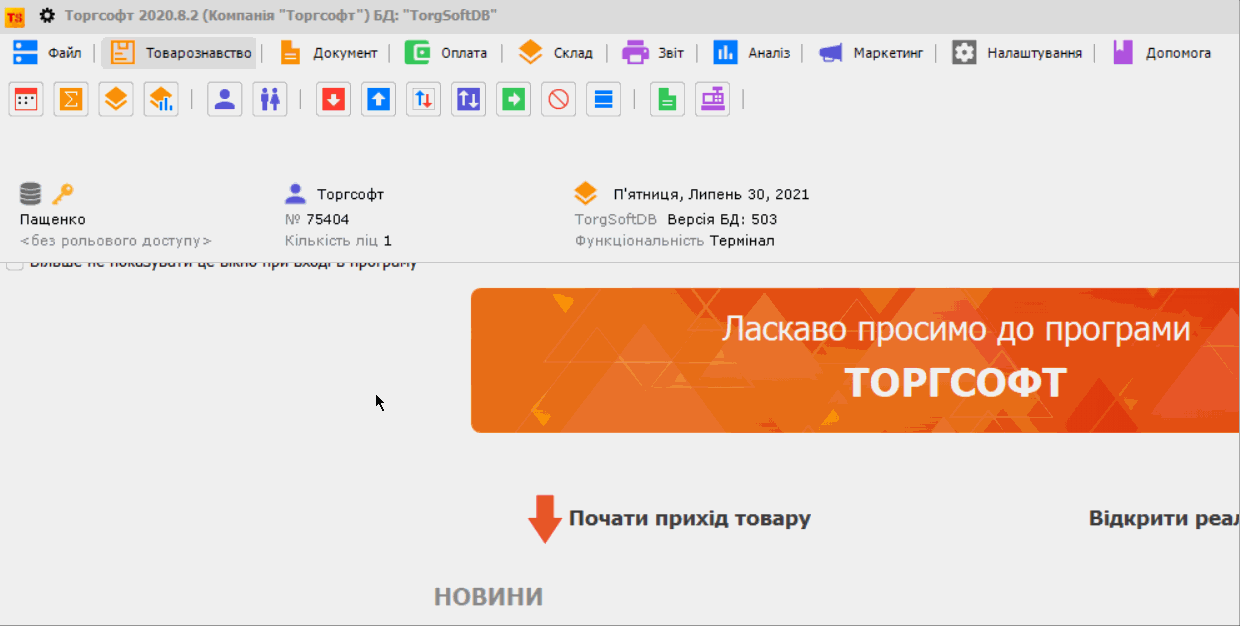
Task: Open the Файл menu
Action: 57,54
